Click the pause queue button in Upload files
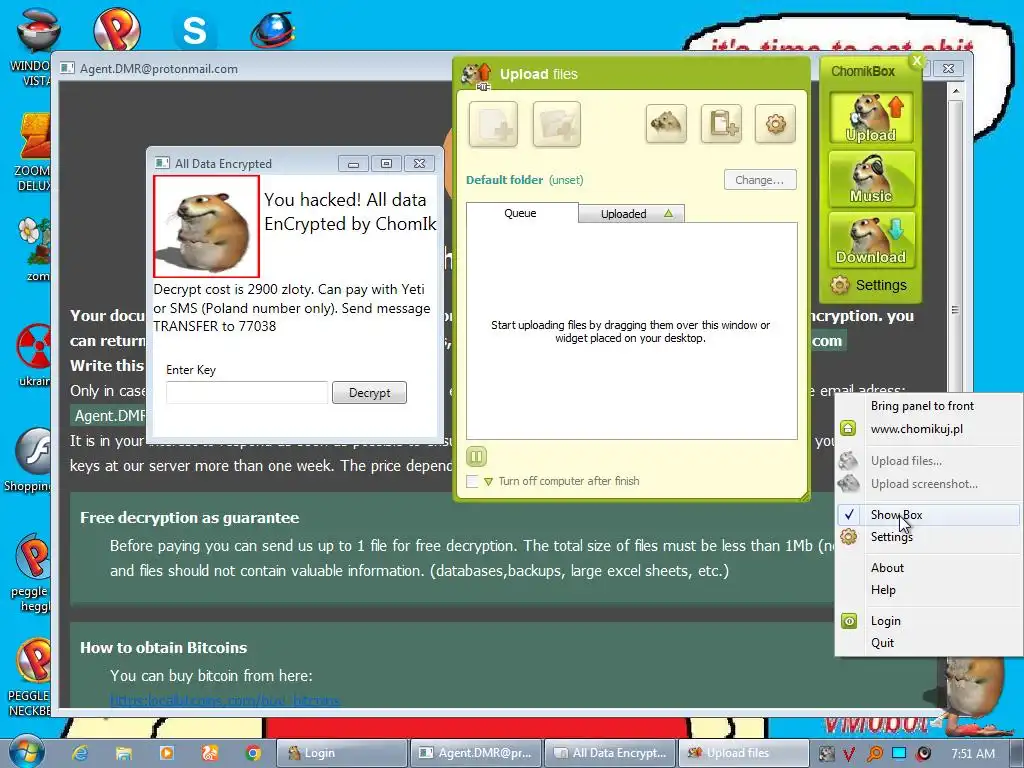1024x768 pixels. (476, 456)
